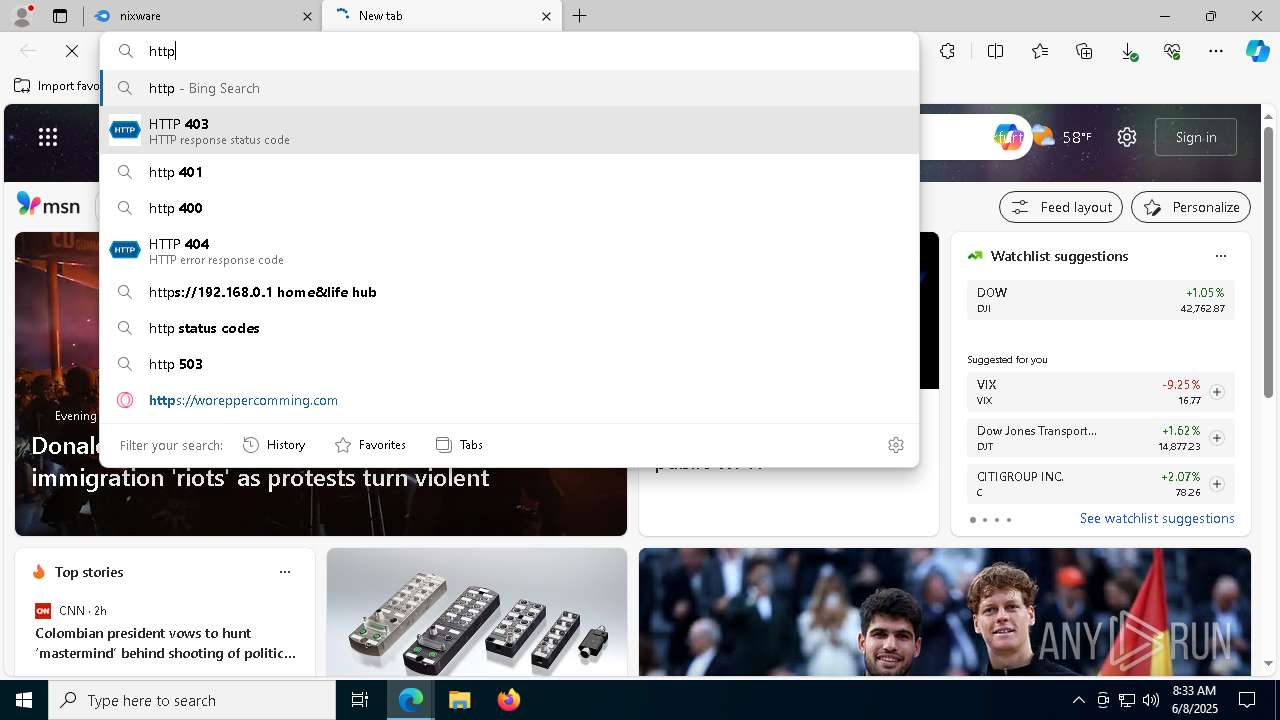The image size is (1280, 720).
Task: Open the Copilot sidebar icon
Action: pyautogui.click(x=1257, y=51)
